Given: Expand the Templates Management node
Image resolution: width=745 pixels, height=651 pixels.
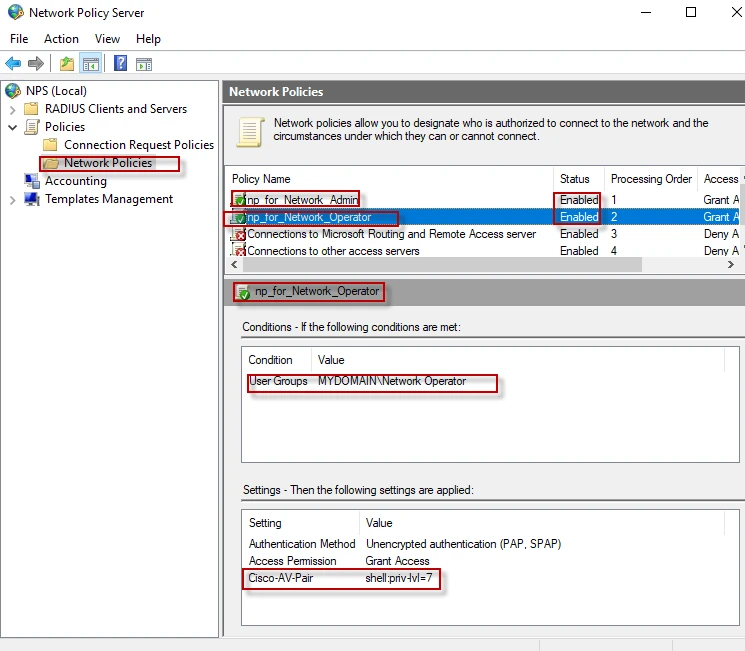Looking at the screenshot, I should tap(13, 199).
